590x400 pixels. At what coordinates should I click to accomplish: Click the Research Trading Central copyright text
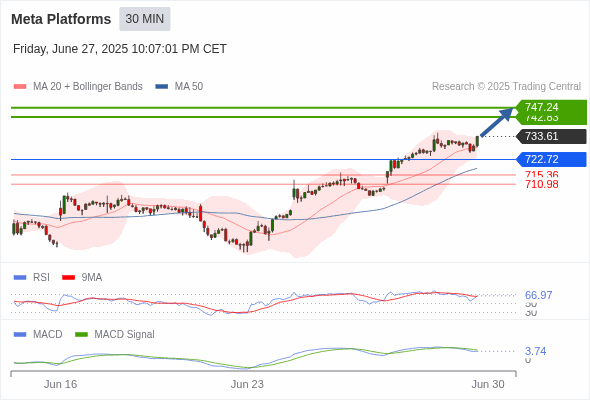[506, 87]
